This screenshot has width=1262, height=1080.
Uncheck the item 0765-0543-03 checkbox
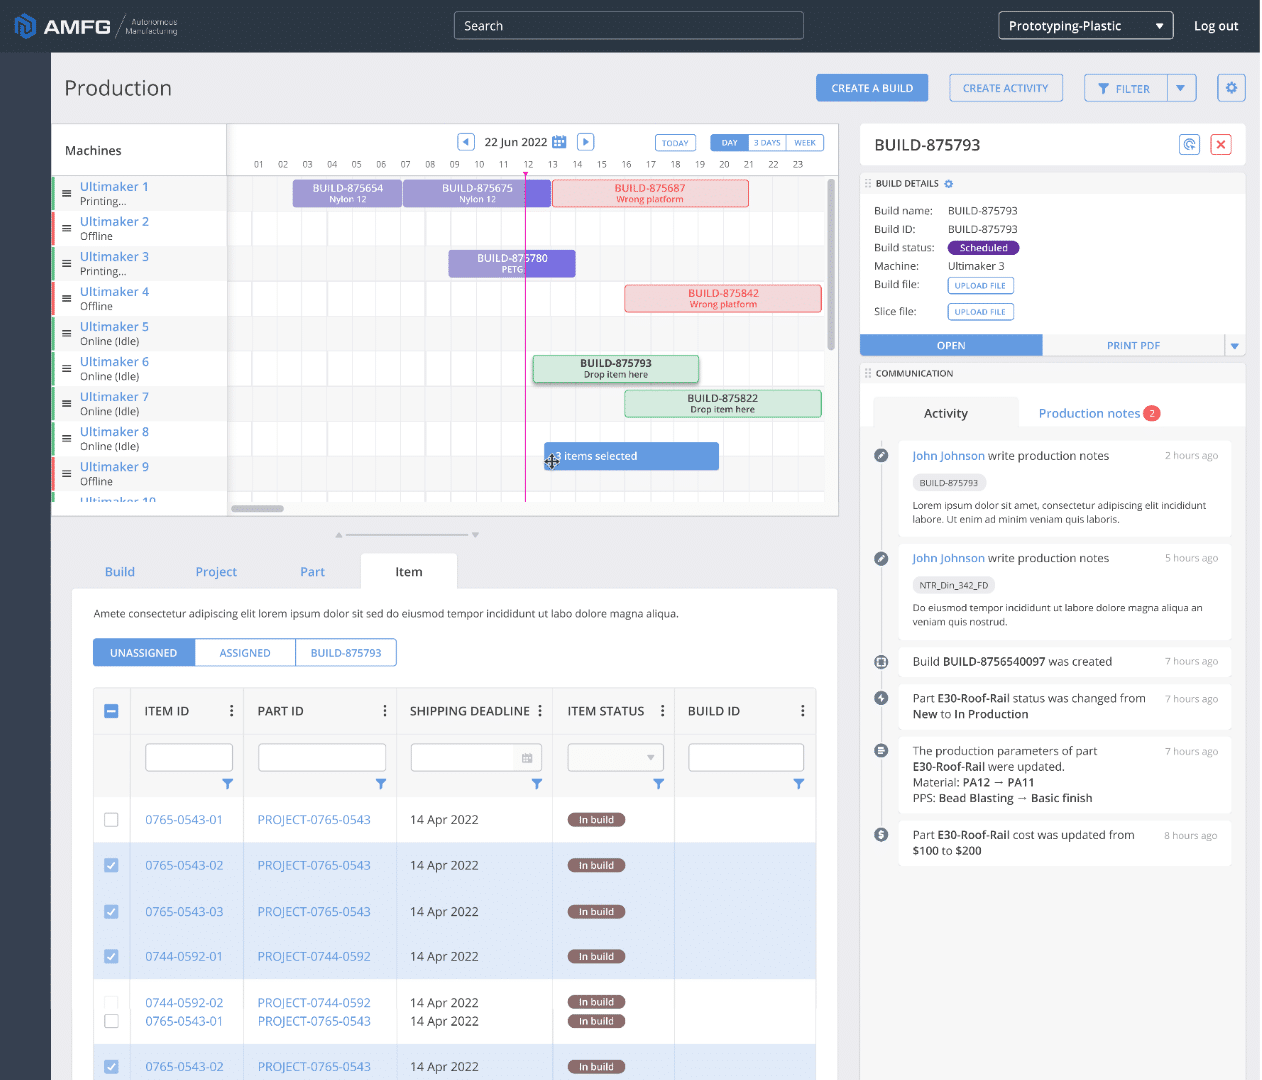[x=111, y=912]
